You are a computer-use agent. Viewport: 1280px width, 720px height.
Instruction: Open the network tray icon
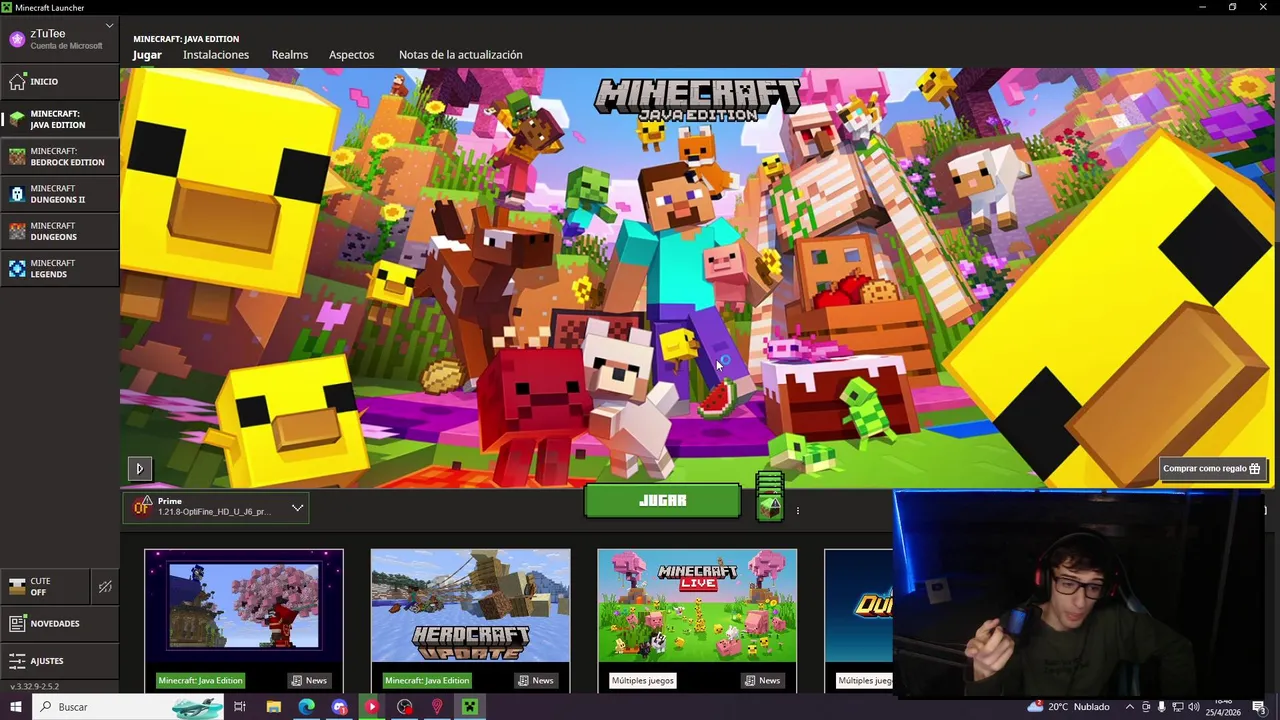pyautogui.click(x=1177, y=707)
